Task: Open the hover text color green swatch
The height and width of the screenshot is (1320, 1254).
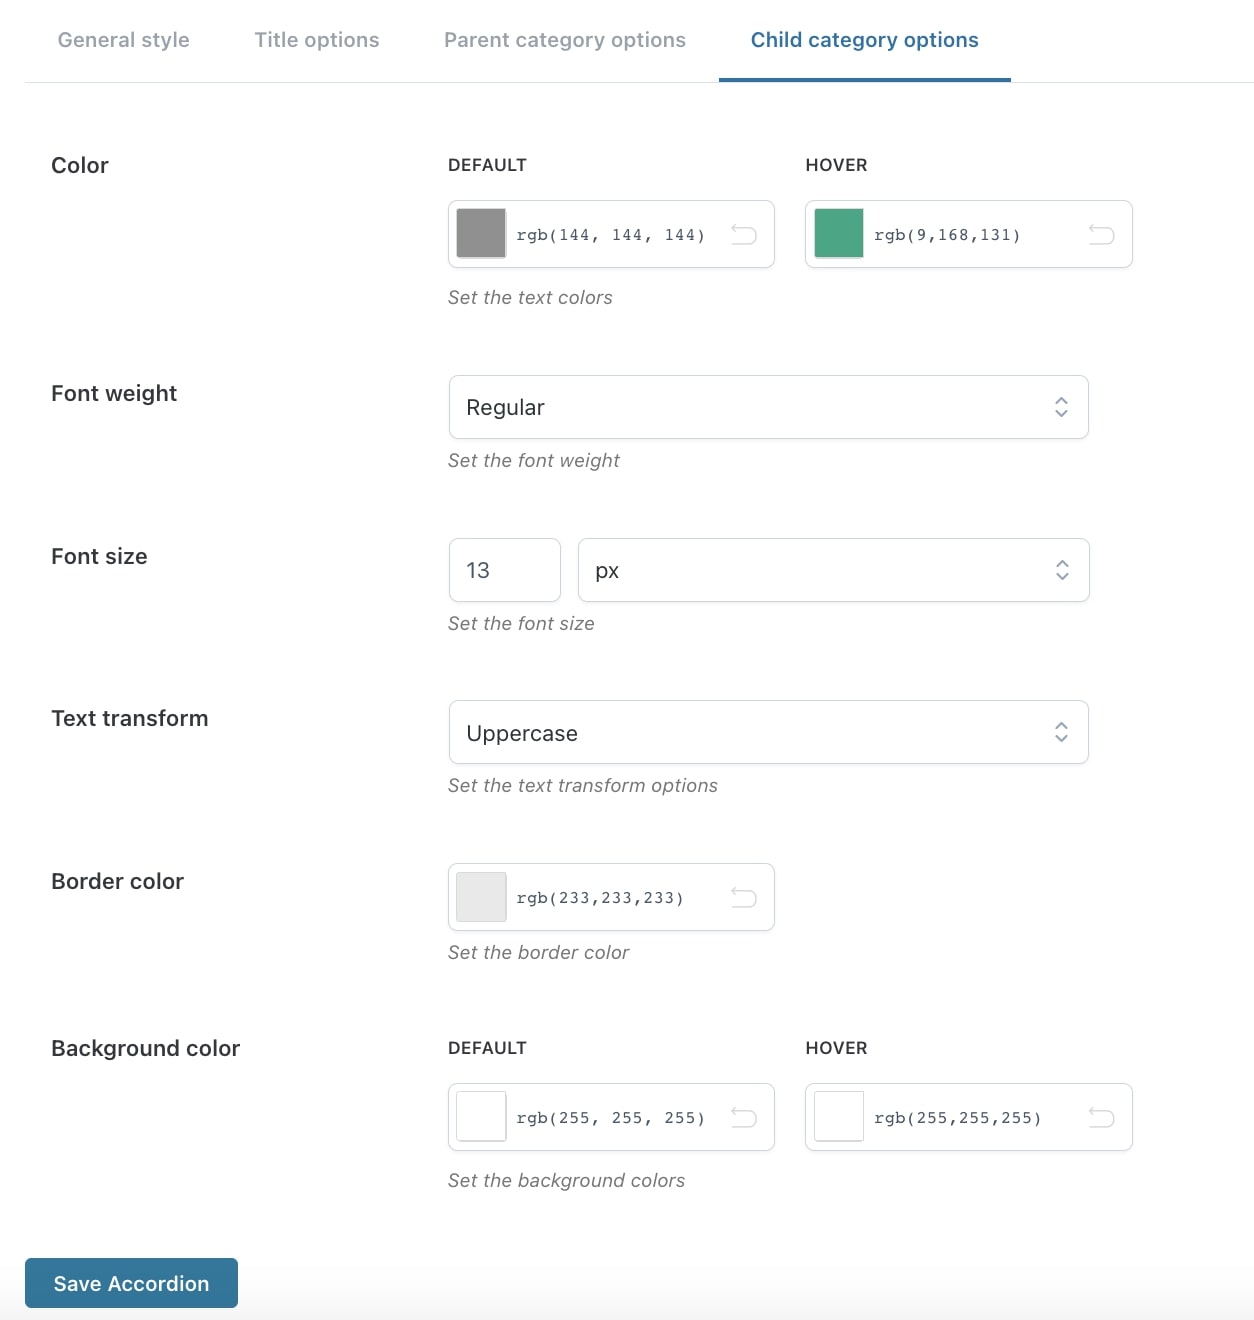Action: [x=839, y=234]
